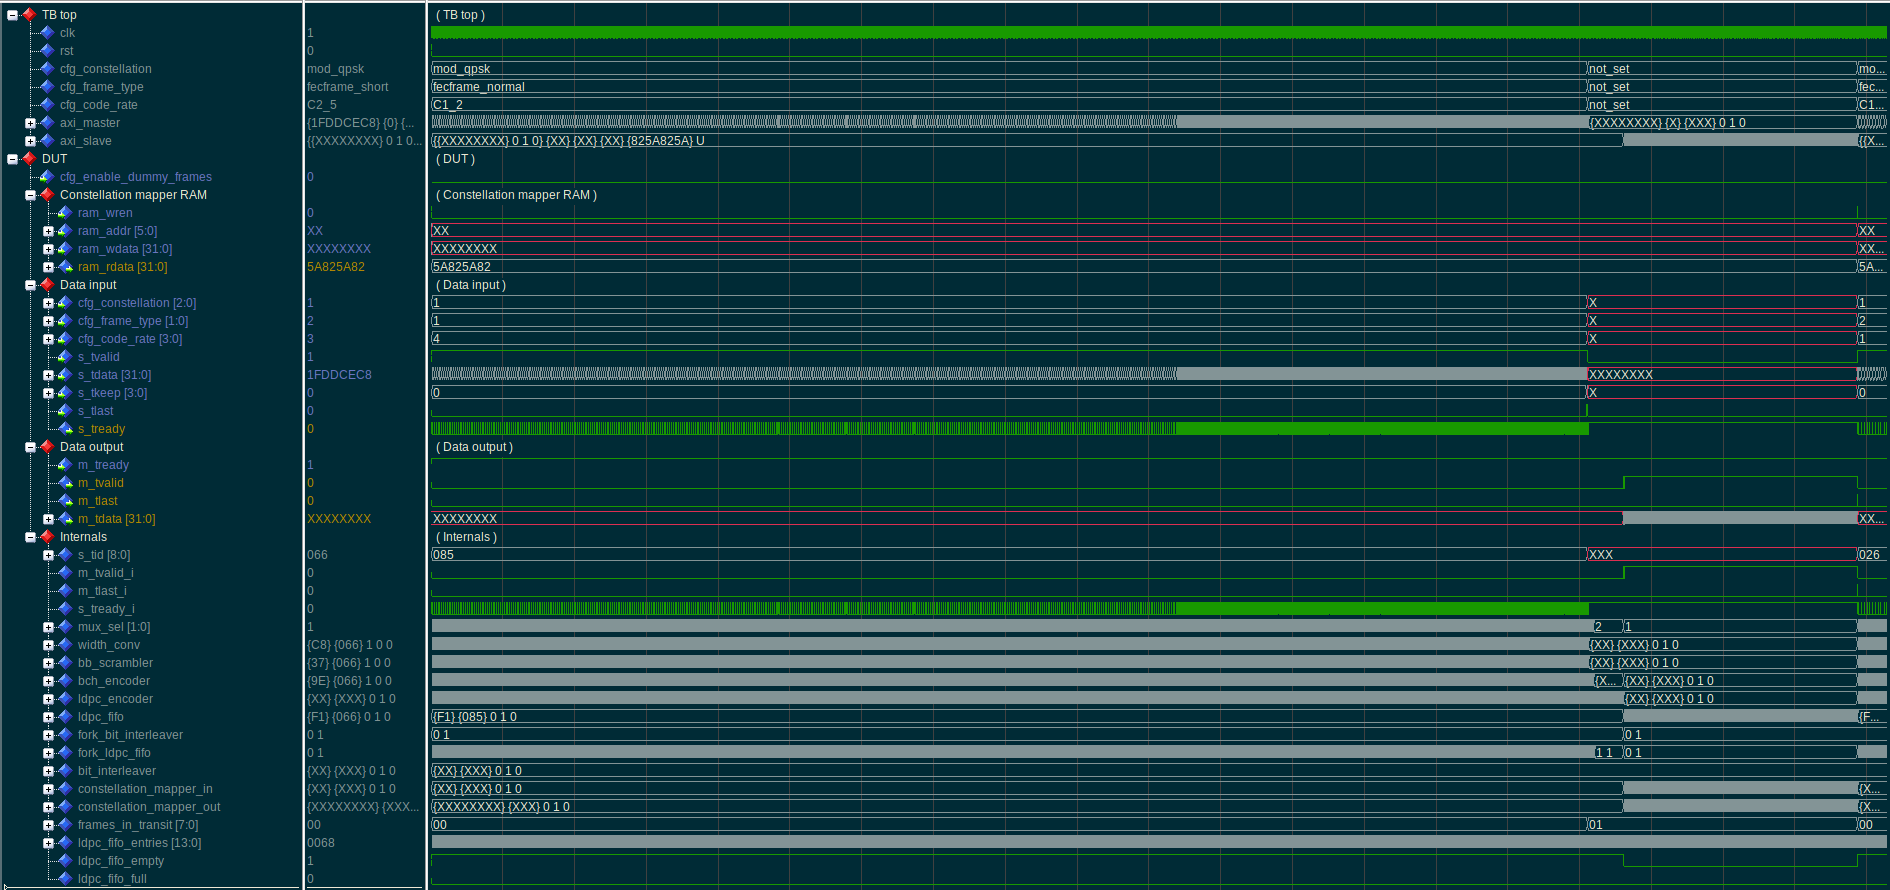Expand s_tdata [31:0] bus
This screenshot has height=890, width=1890.
(x=48, y=375)
